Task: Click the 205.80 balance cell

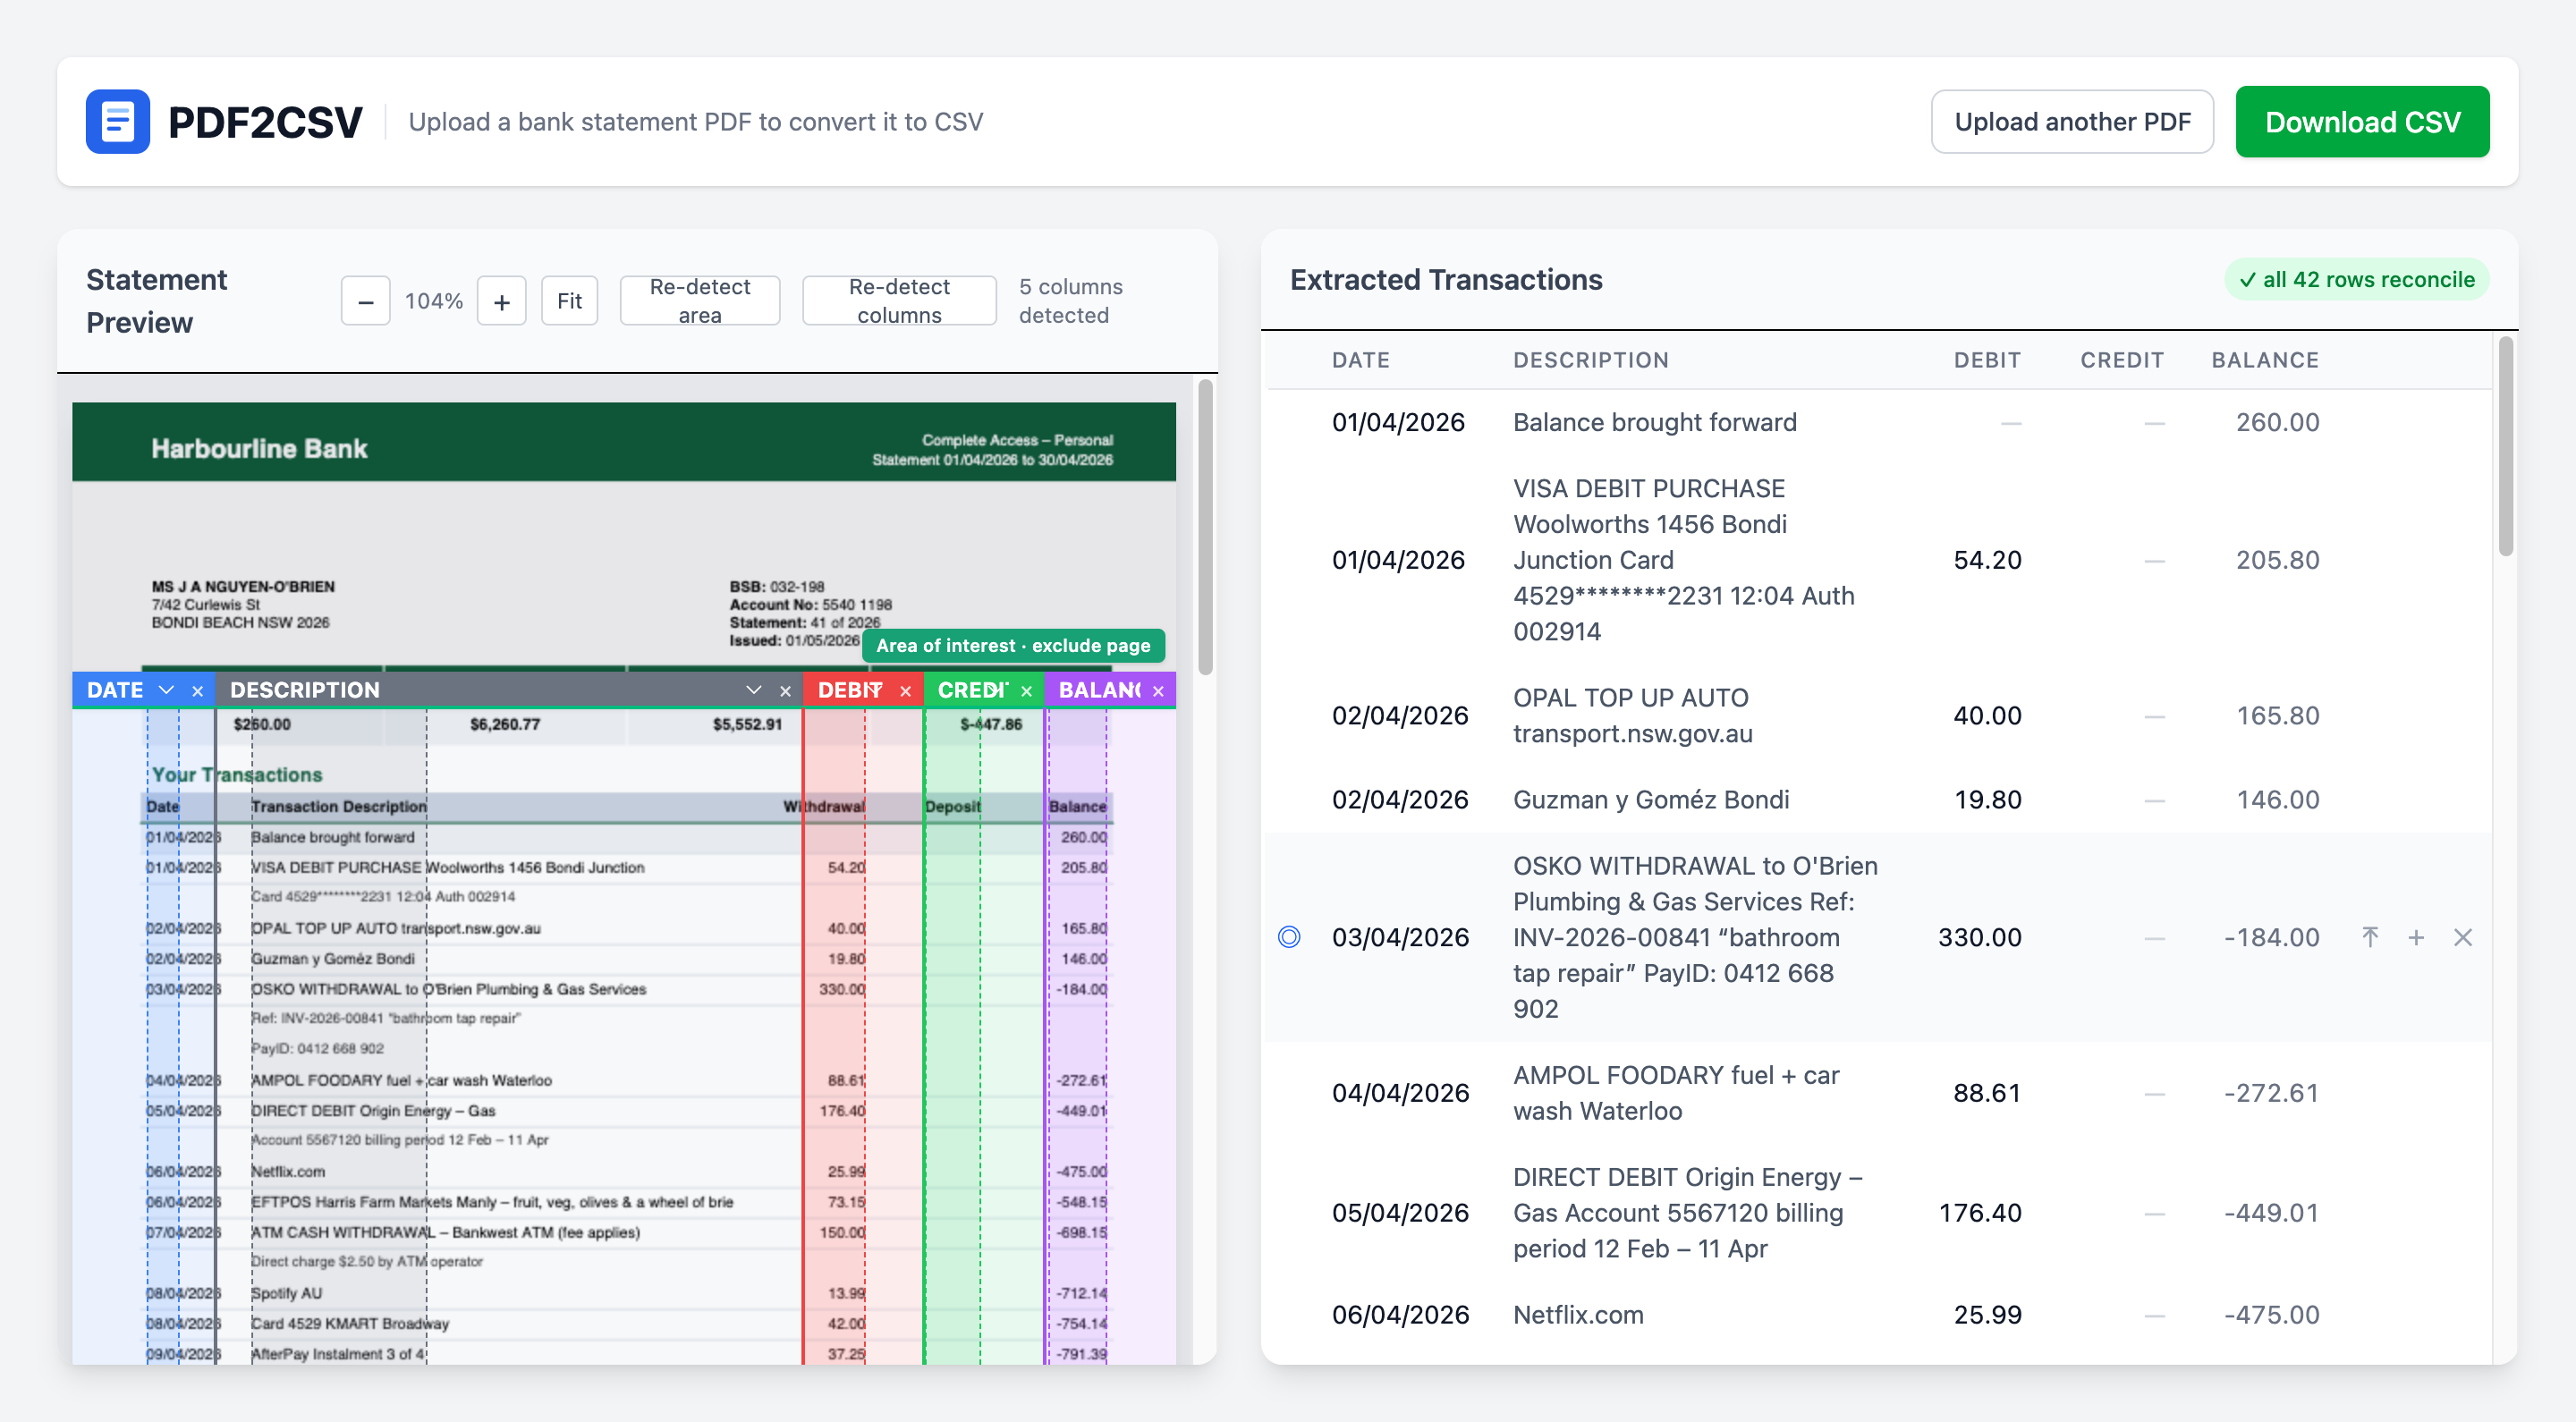Action: [x=2277, y=560]
